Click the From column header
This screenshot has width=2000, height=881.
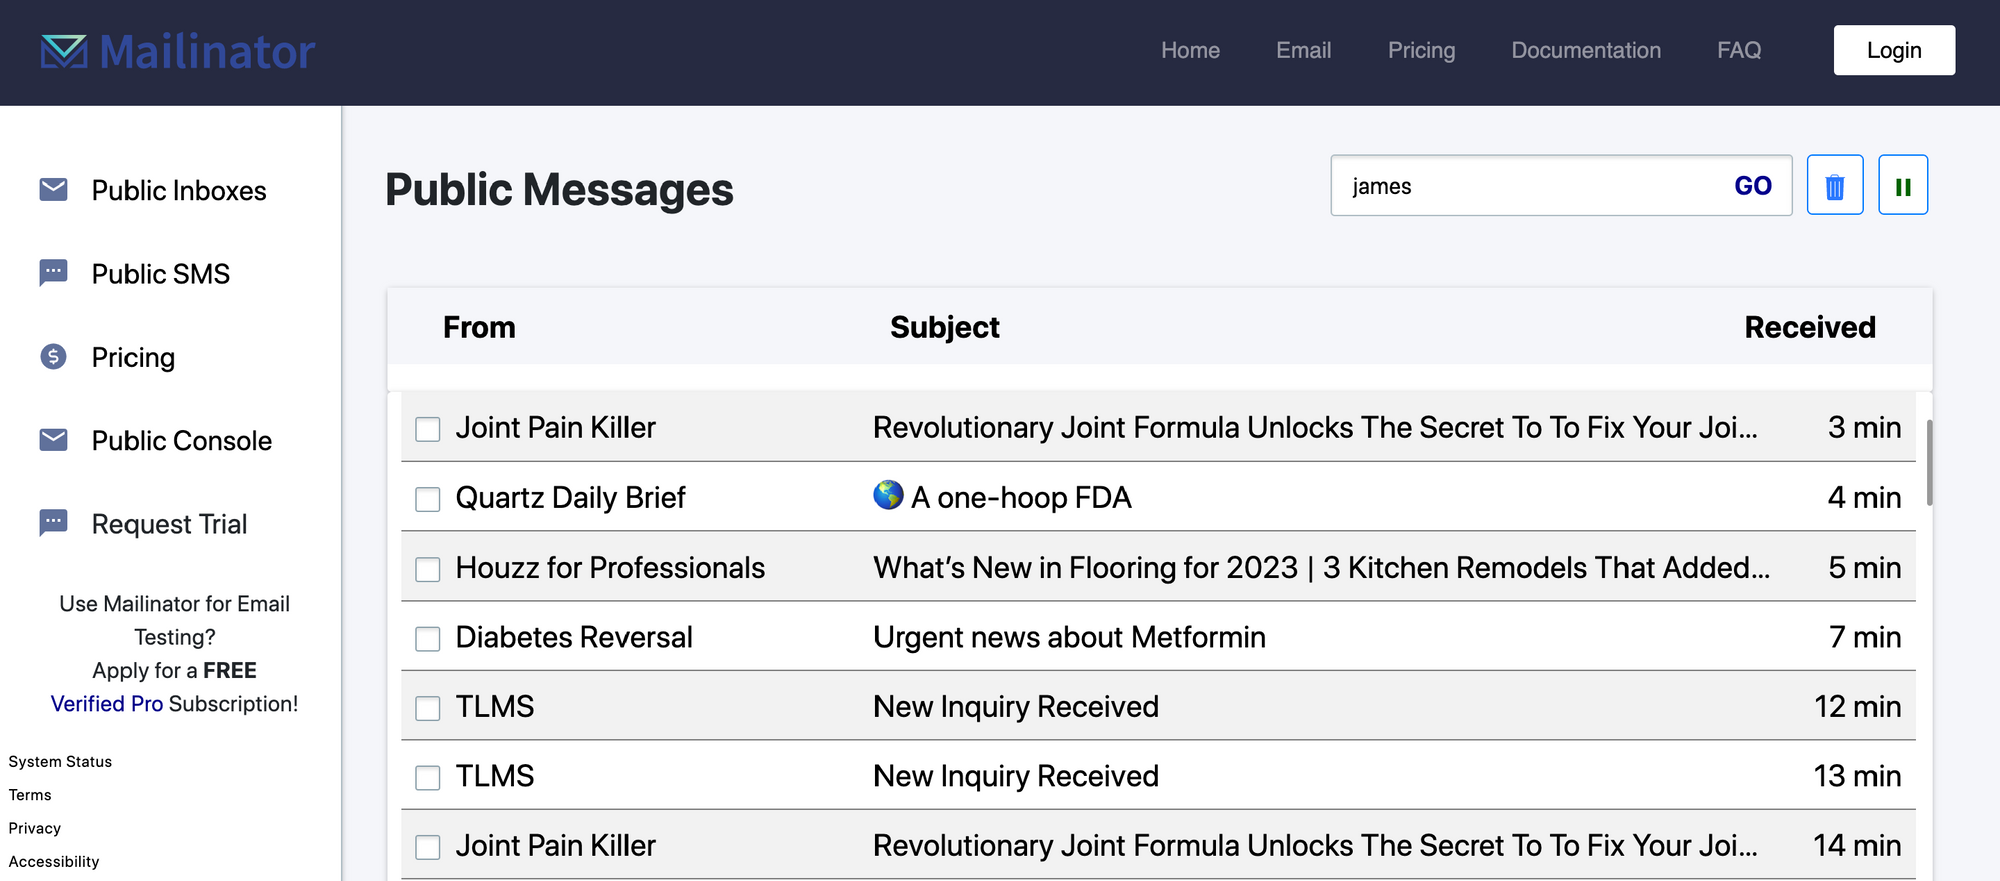coord(479,327)
